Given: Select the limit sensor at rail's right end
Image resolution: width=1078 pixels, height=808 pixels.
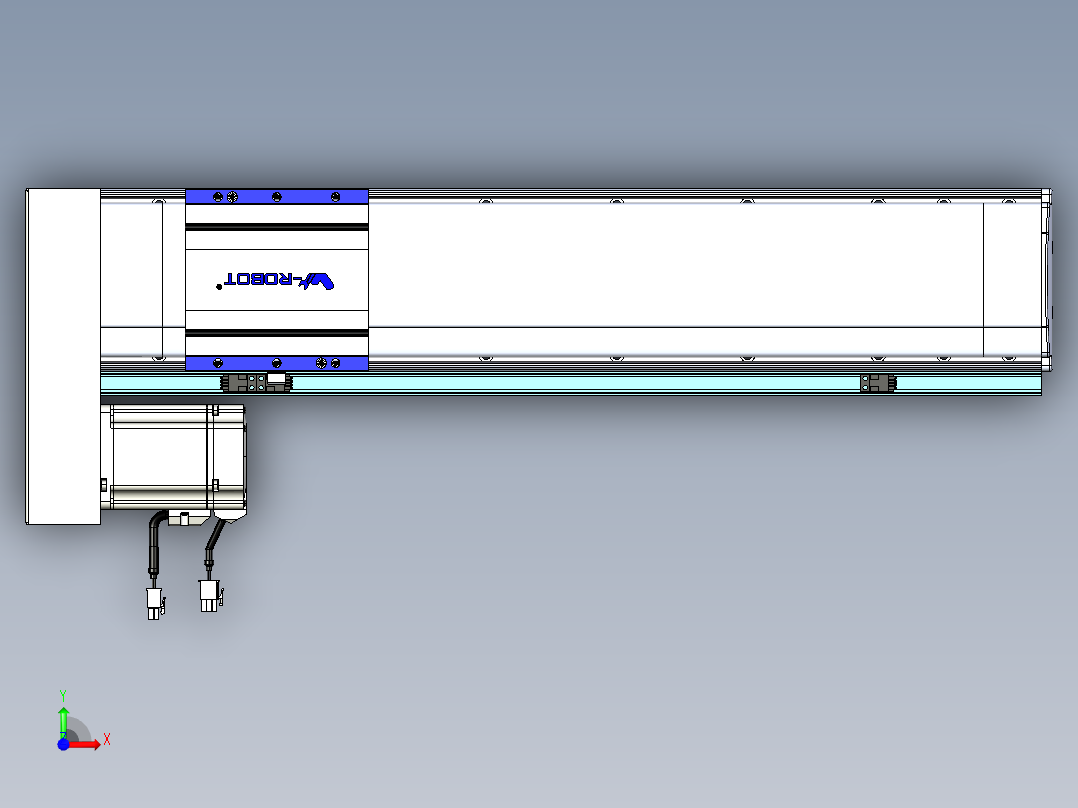Looking at the screenshot, I should [878, 383].
